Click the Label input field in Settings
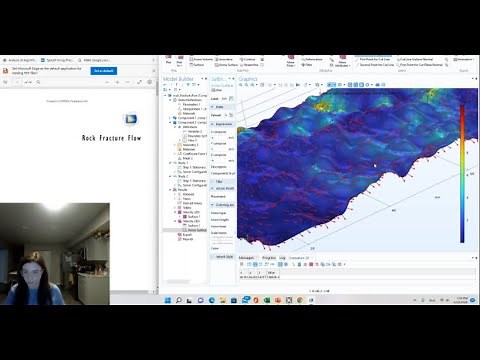480x360 pixels. [x=224, y=99]
